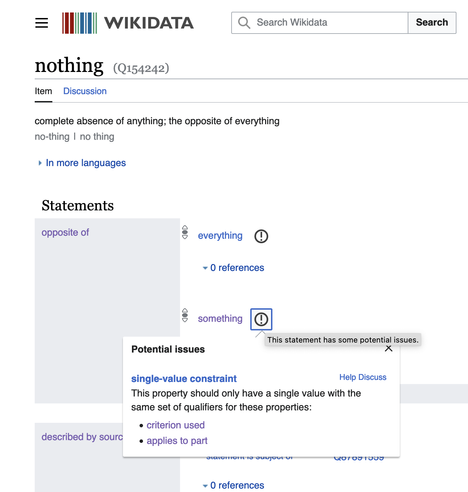468x492 pixels.
Task: Open the hamburger main menu
Action: tap(42, 23)
